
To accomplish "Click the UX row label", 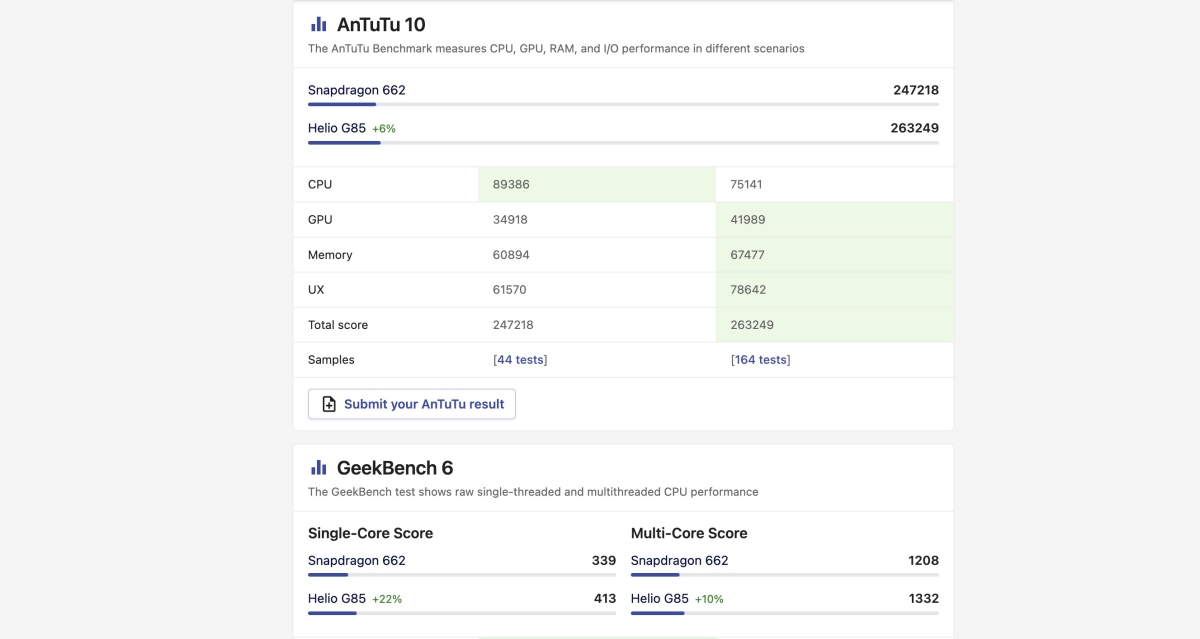I will [x=316, y=290].
